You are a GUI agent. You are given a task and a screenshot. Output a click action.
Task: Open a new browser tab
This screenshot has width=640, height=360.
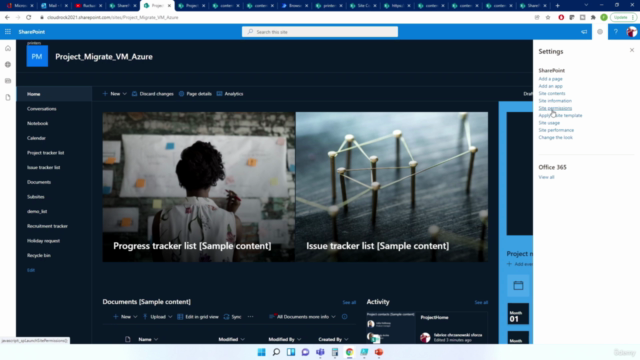[x=558, y=6]
